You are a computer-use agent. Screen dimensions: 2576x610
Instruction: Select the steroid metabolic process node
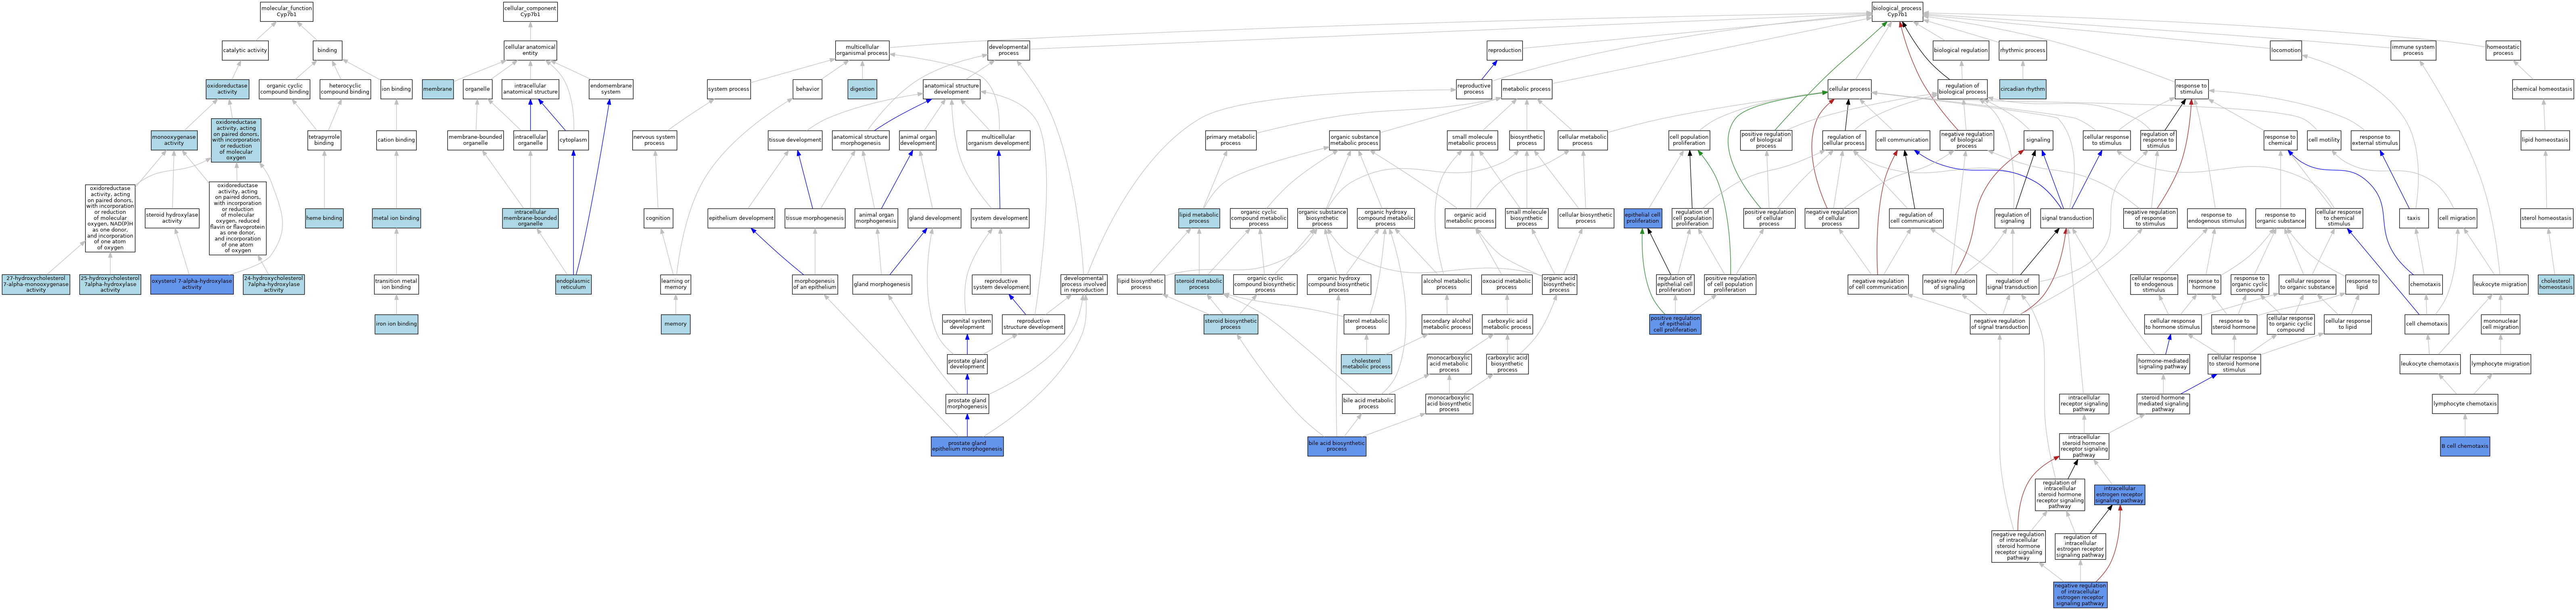(1199, 284)
